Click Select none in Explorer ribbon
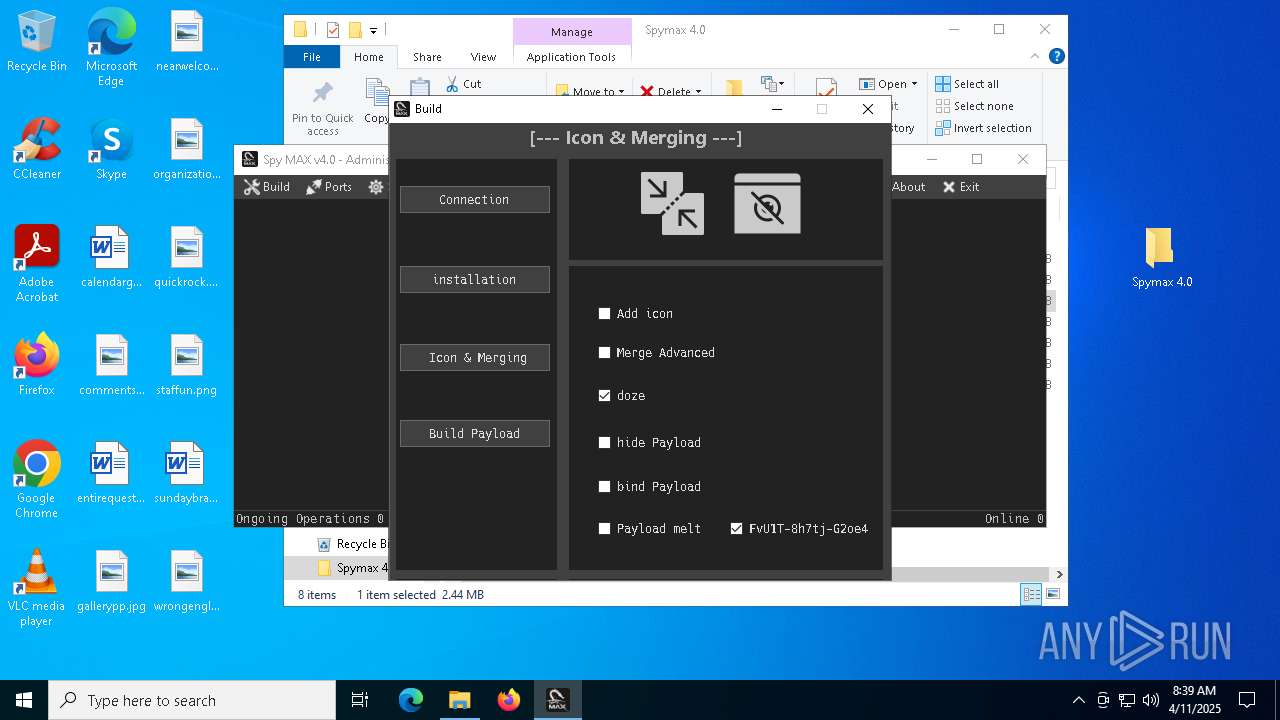Image resolution: width=1280 pixels, height=720 pixels. (975, 106)
